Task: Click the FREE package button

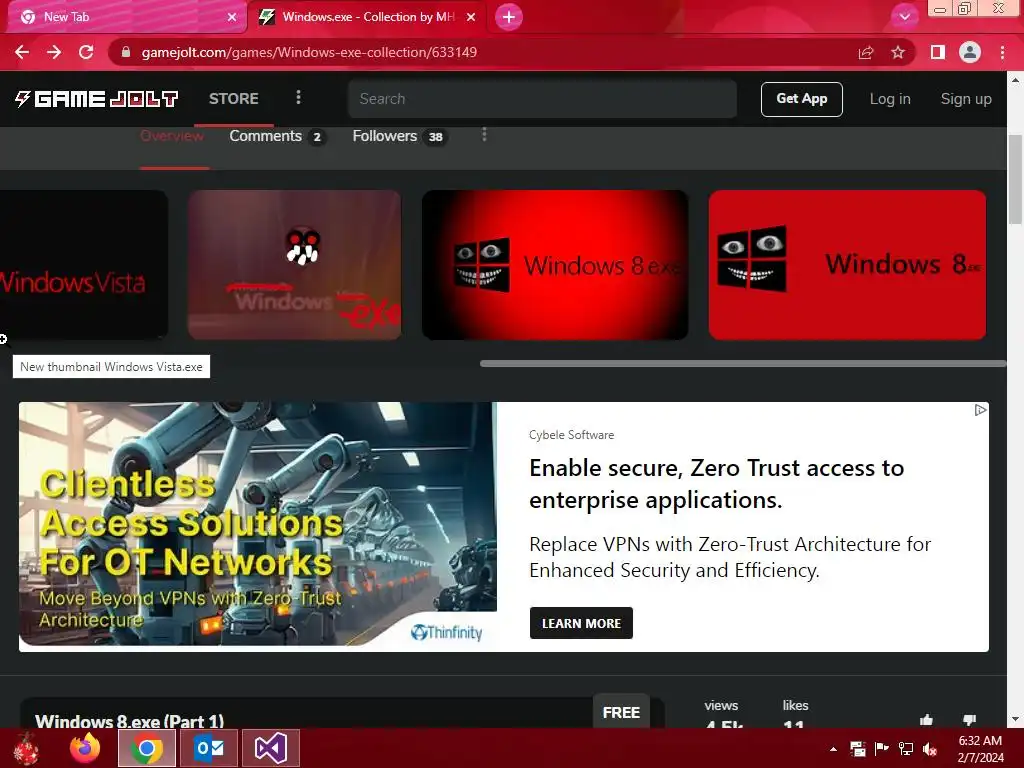Action: click(x=621, y=712)
